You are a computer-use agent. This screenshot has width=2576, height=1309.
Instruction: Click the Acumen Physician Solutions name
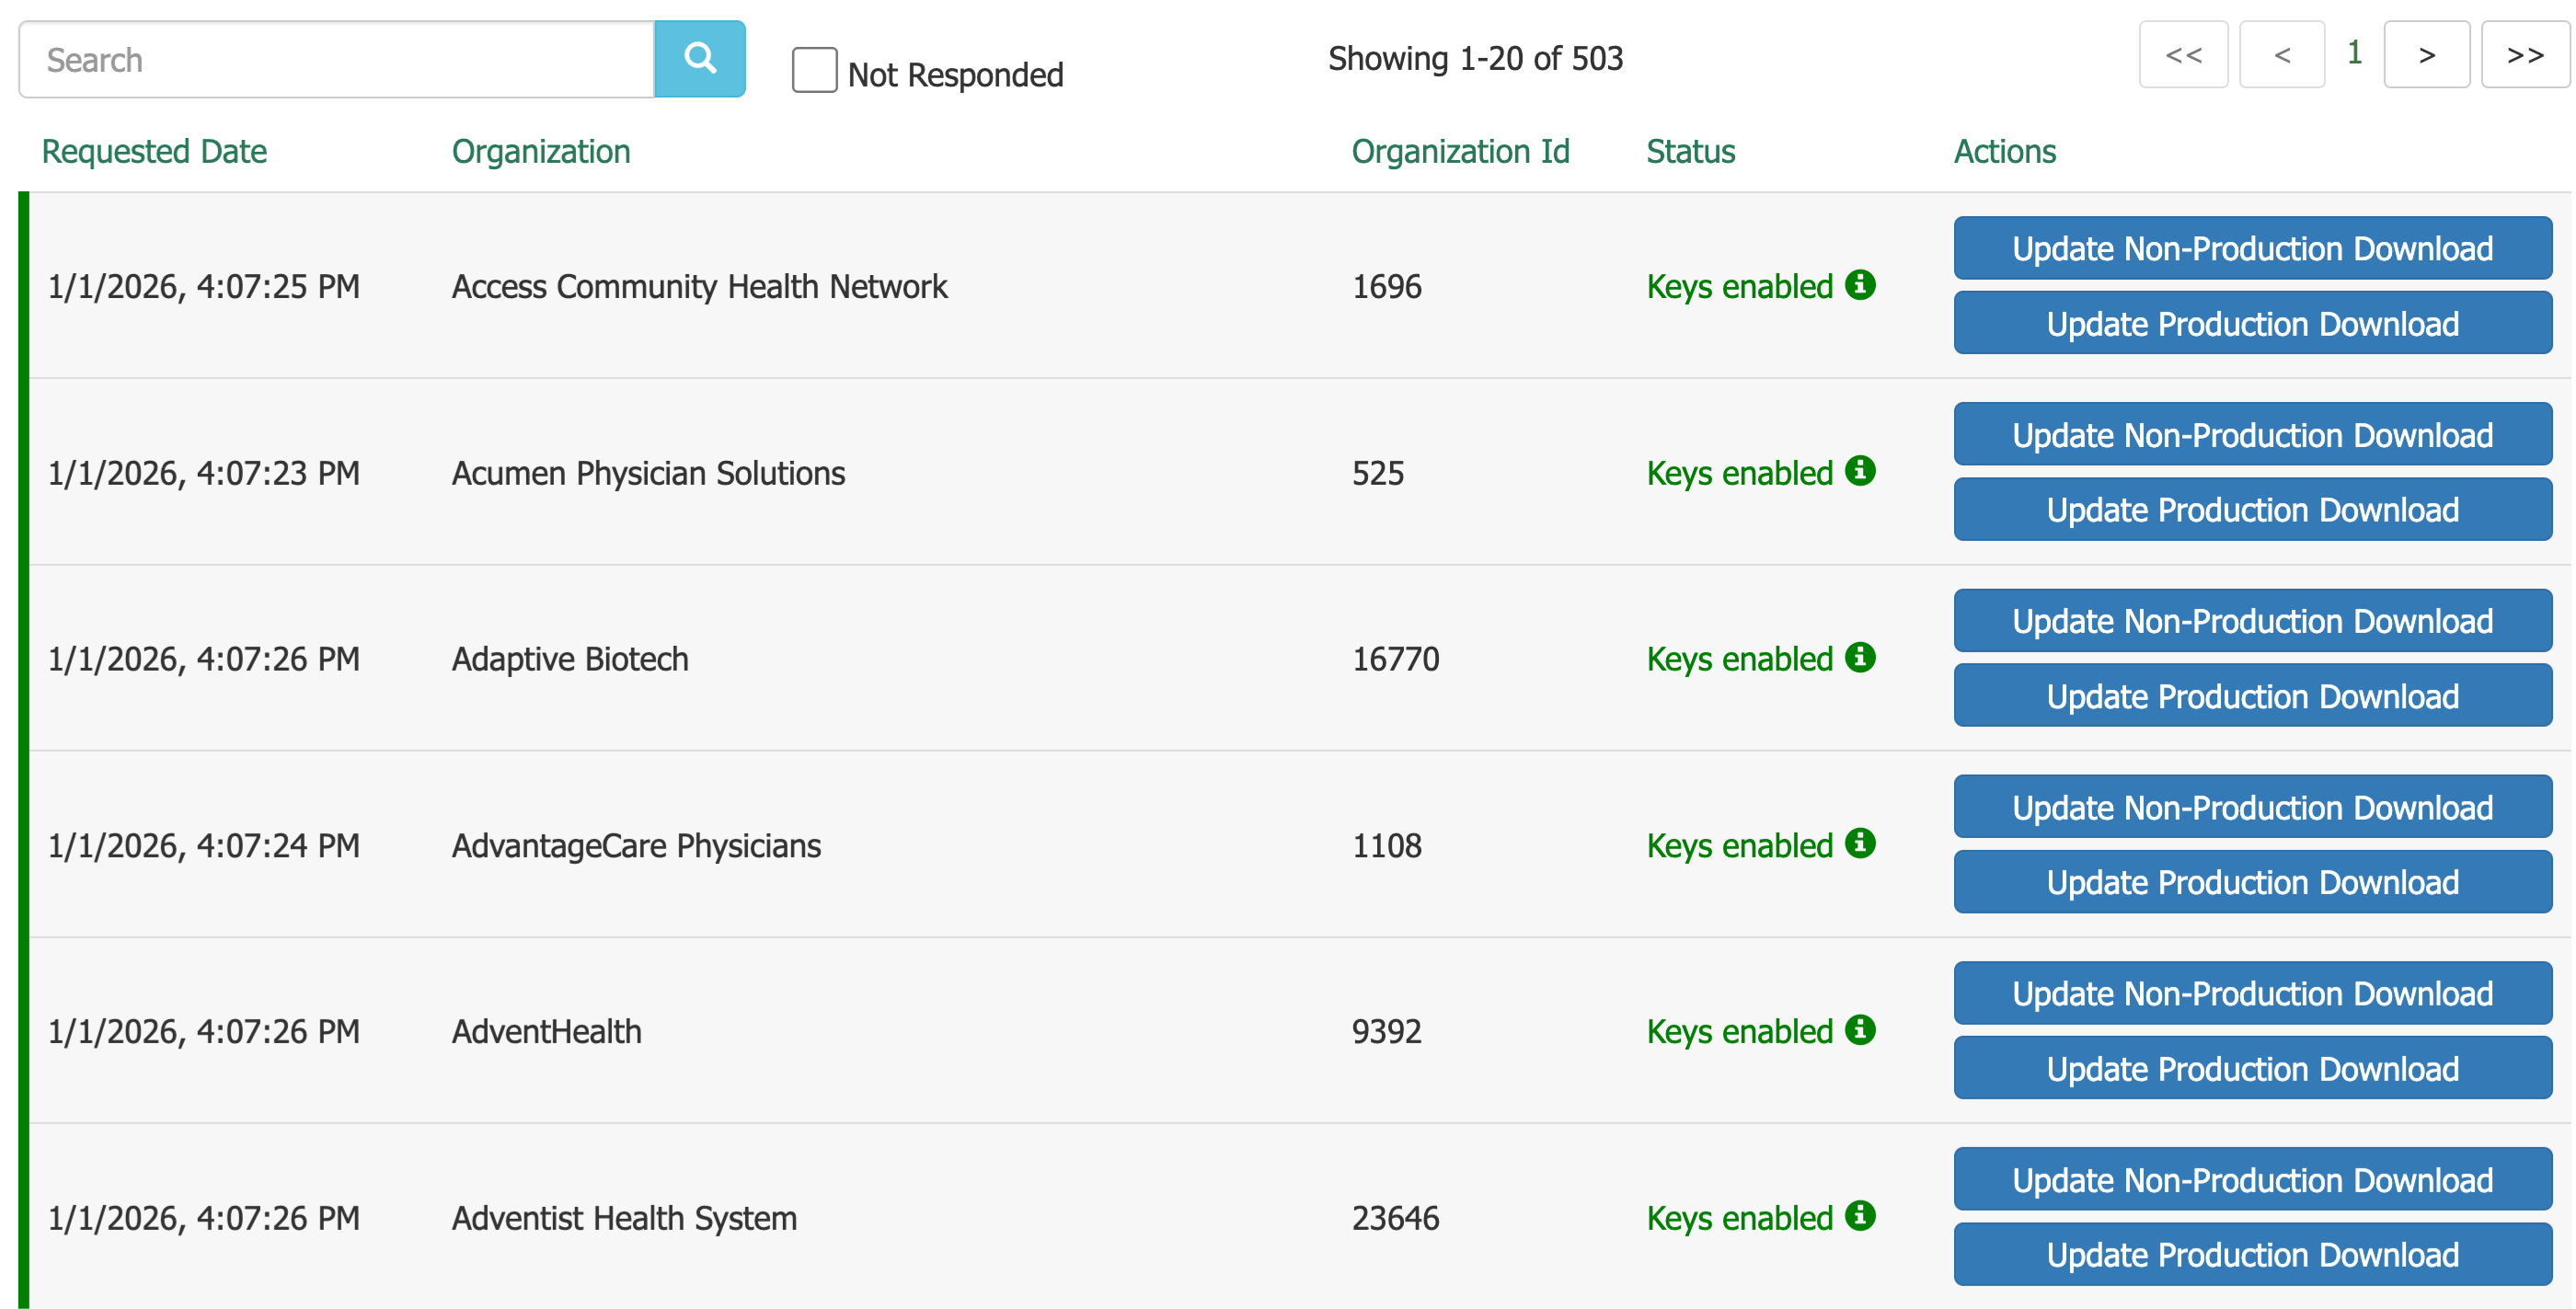click(x=648, y=473)
